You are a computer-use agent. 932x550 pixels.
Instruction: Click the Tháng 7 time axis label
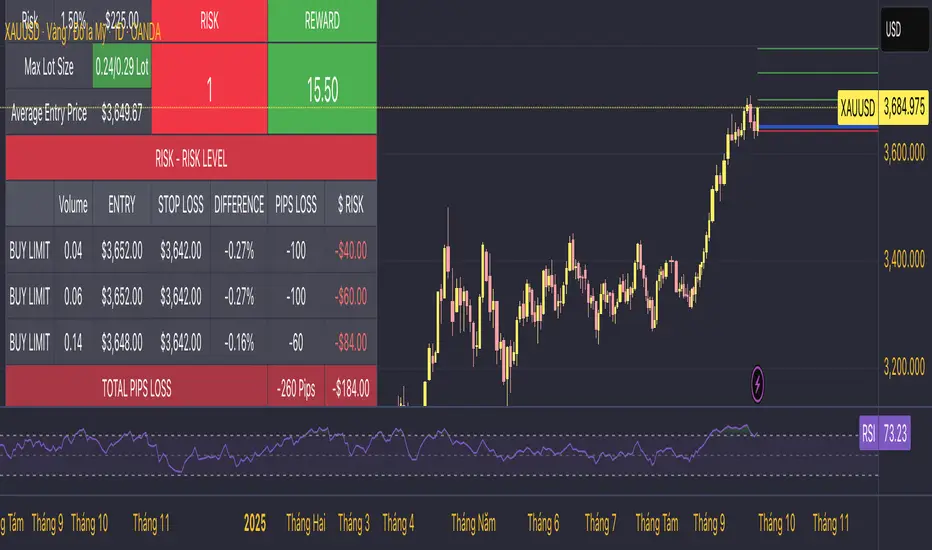pos(600,523)
